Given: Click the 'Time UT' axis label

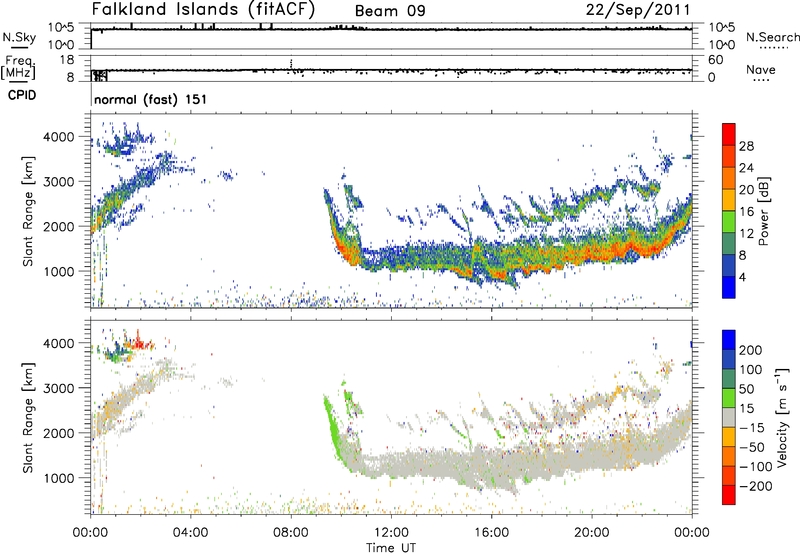Looking at the screenshot, I should click(391, 548).
